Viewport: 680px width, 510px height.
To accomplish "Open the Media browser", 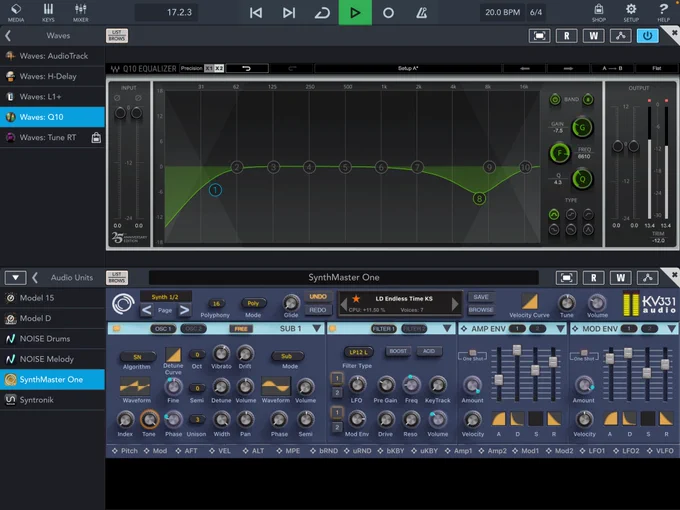I will pyautogui.click(x=16, y=12).
